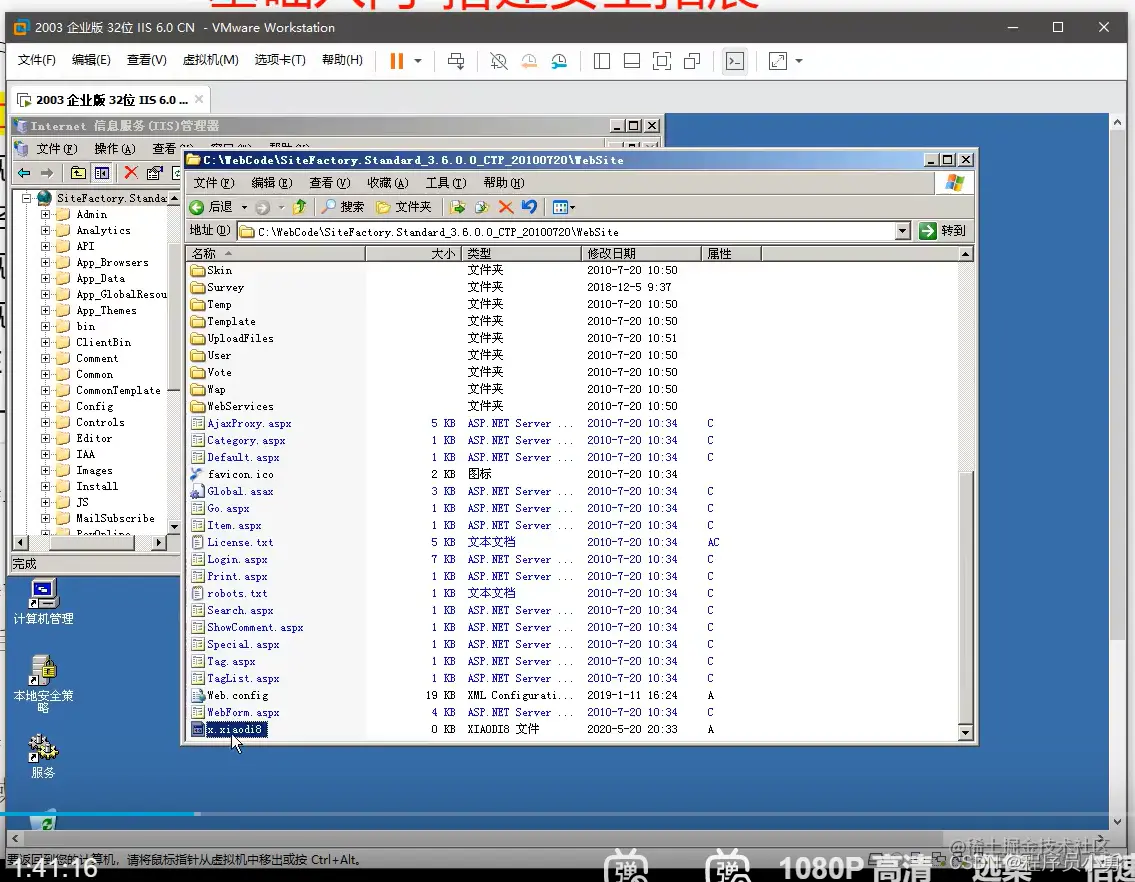
Task: Open the pause button dropdown arrow in VMware
Action: (x=418, y=61)
